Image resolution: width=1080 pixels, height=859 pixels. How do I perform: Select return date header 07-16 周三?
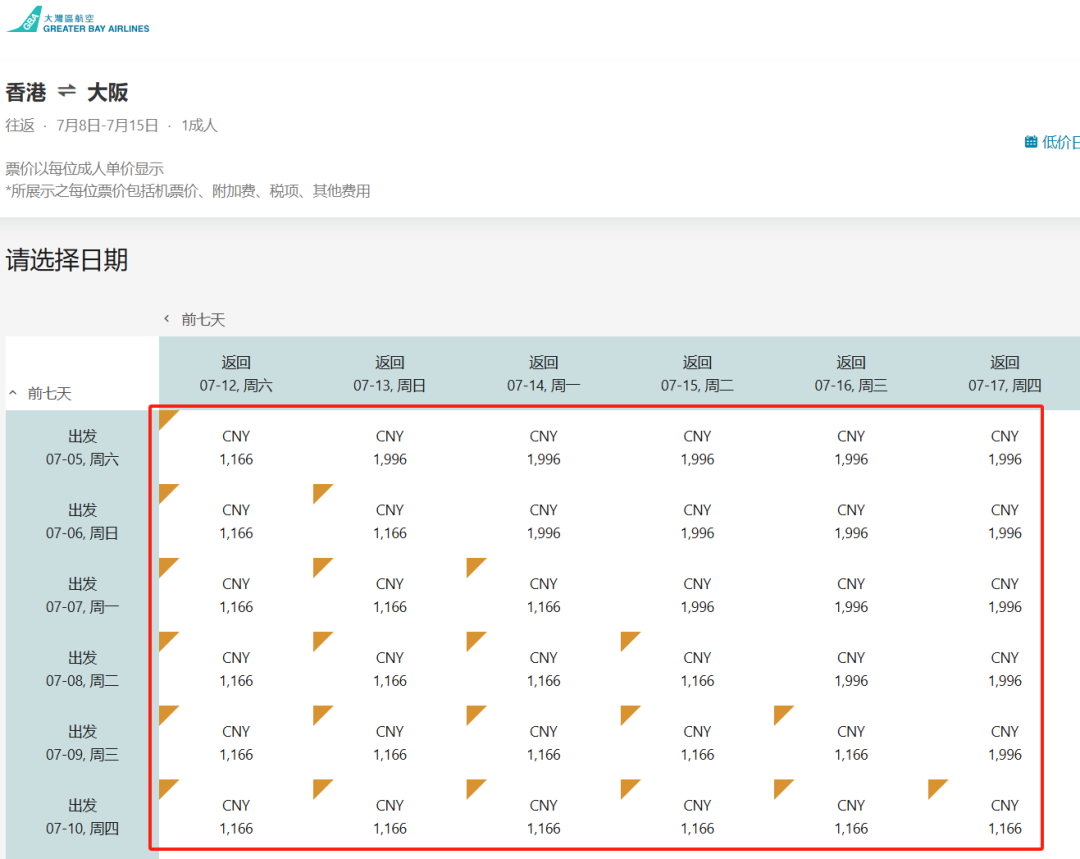tap(851, 373)
